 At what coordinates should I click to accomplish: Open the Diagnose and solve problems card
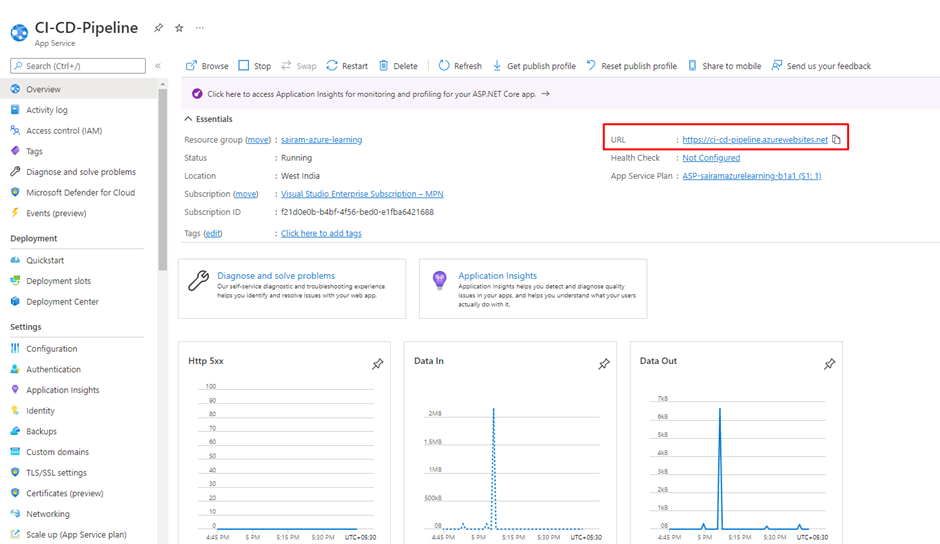[x=292, y=288]
